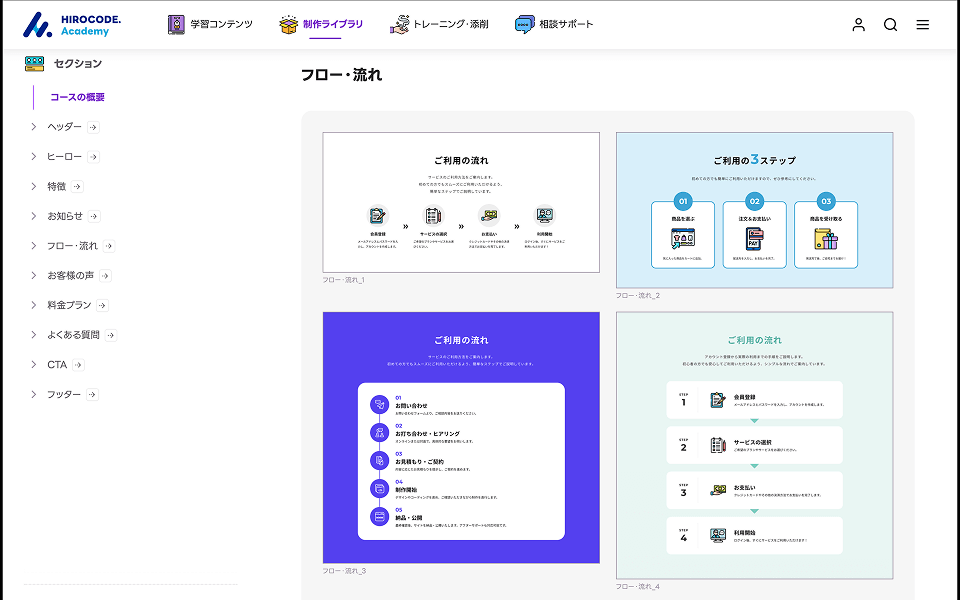Open the 学習コンテンツ menu item
Viewport: 960px width, 600px height.
tap(222, 25)
